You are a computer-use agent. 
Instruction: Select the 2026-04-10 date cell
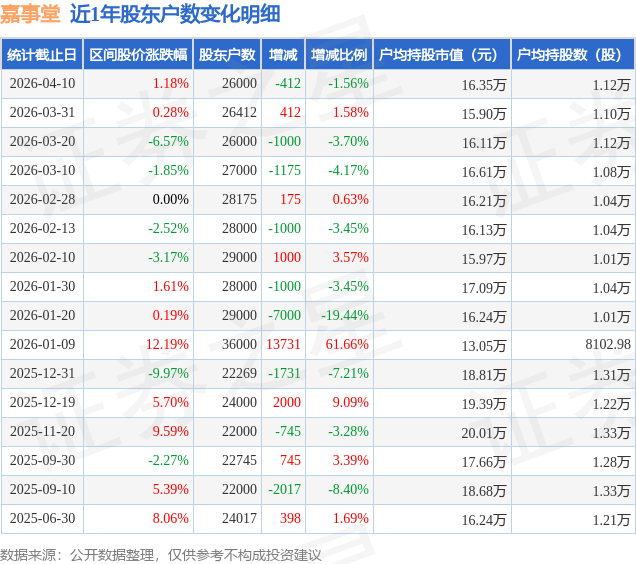42,84
